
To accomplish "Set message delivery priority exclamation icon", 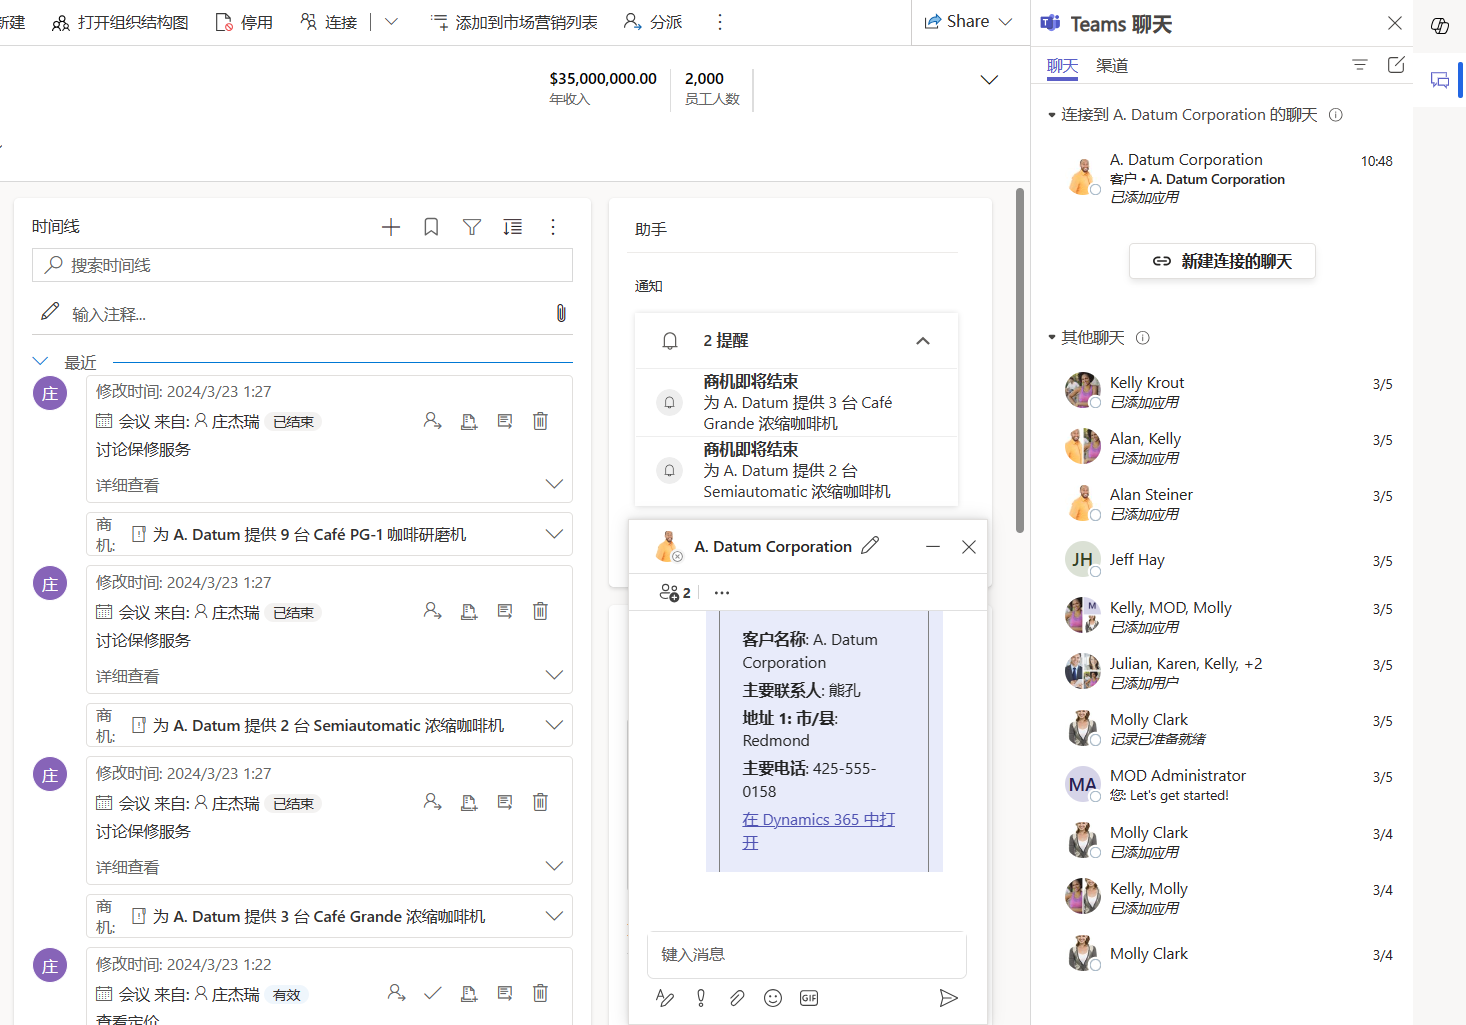I will [701, 997].
